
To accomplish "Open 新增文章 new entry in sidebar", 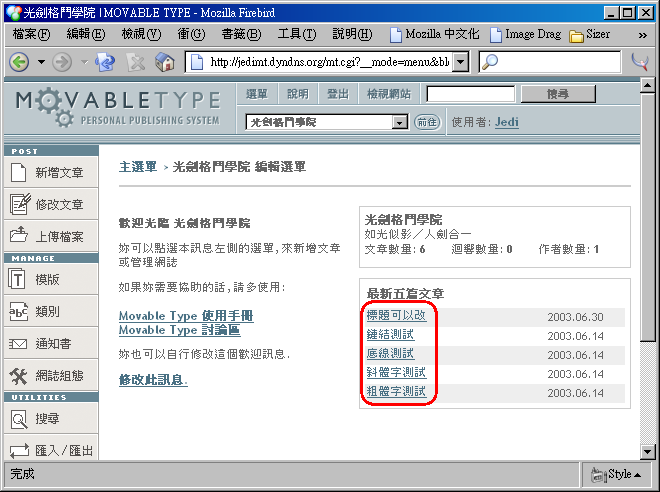I will coord(51,172).
